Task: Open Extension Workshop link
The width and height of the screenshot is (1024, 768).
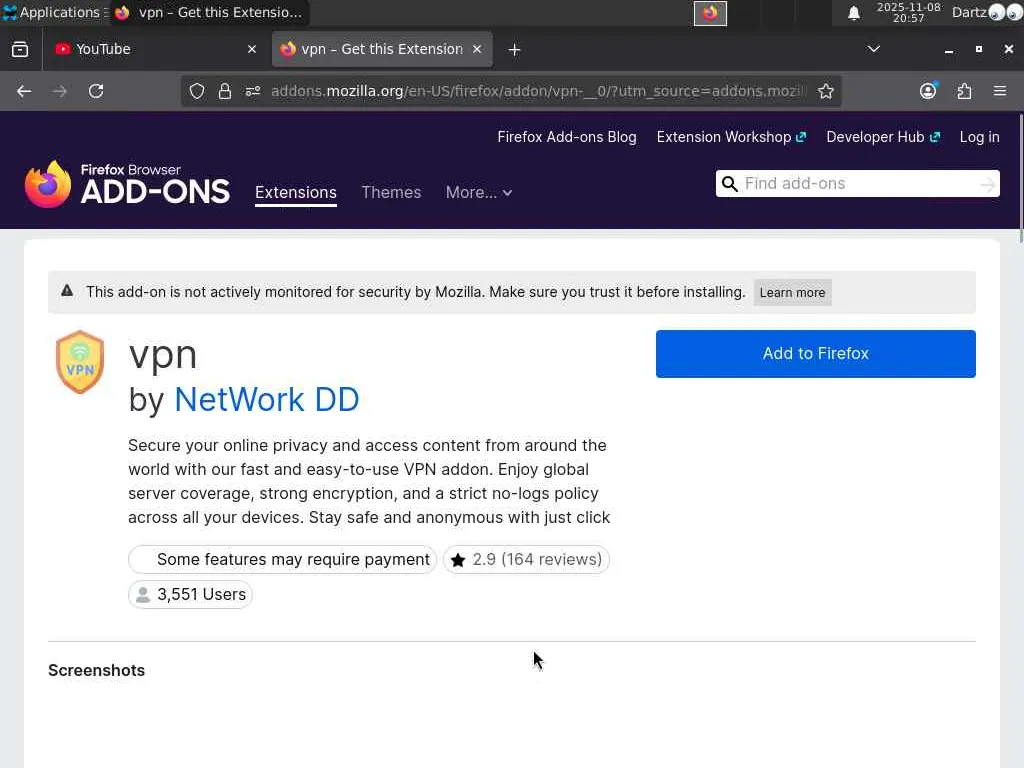Action: point(731,137)
